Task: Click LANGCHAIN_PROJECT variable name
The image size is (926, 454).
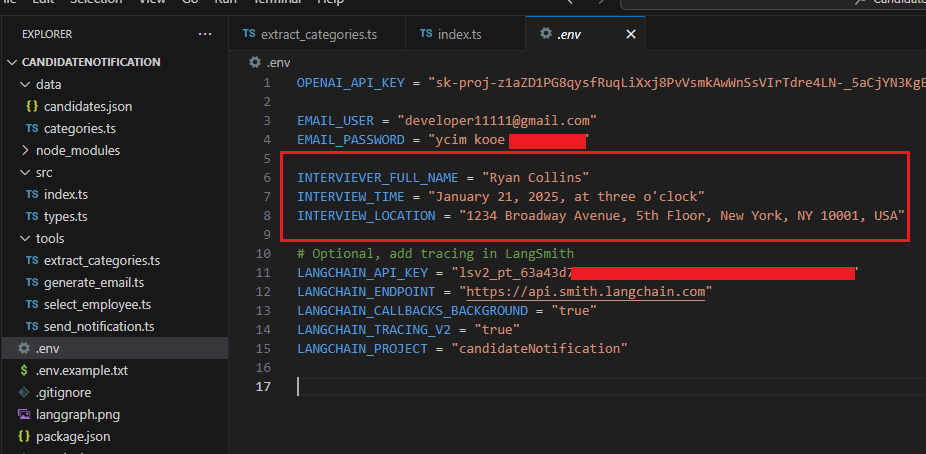Action: [x=363, y=348]
